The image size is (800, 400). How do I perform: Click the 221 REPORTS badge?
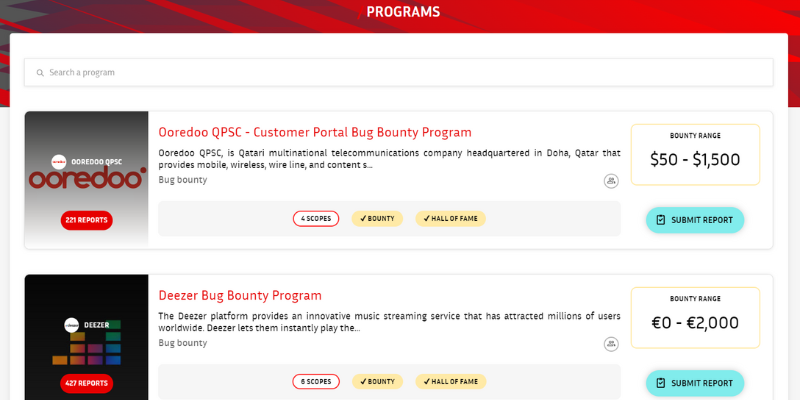tap(86, 220)
